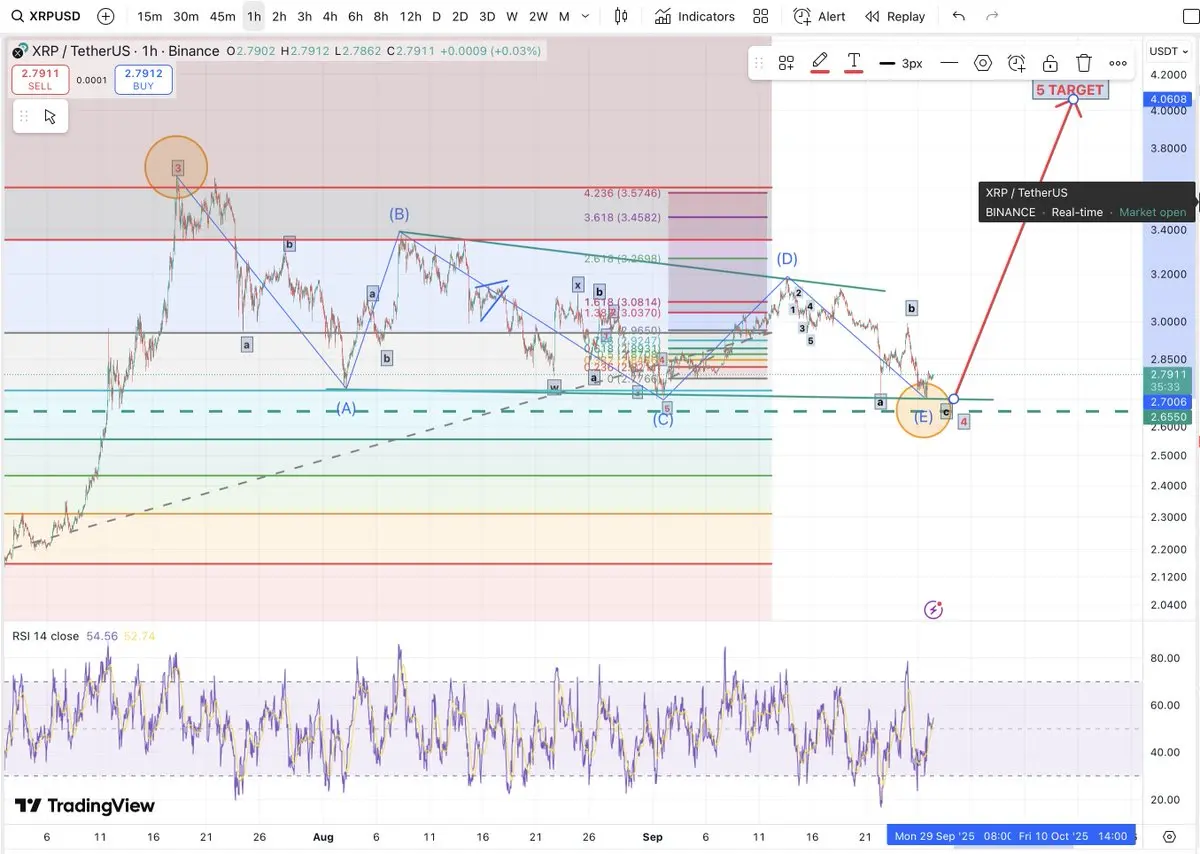Add alert on drawing via clock-plus icon
The height and width of the screenshot is (854, 1200).
(x=1017, y=63)
